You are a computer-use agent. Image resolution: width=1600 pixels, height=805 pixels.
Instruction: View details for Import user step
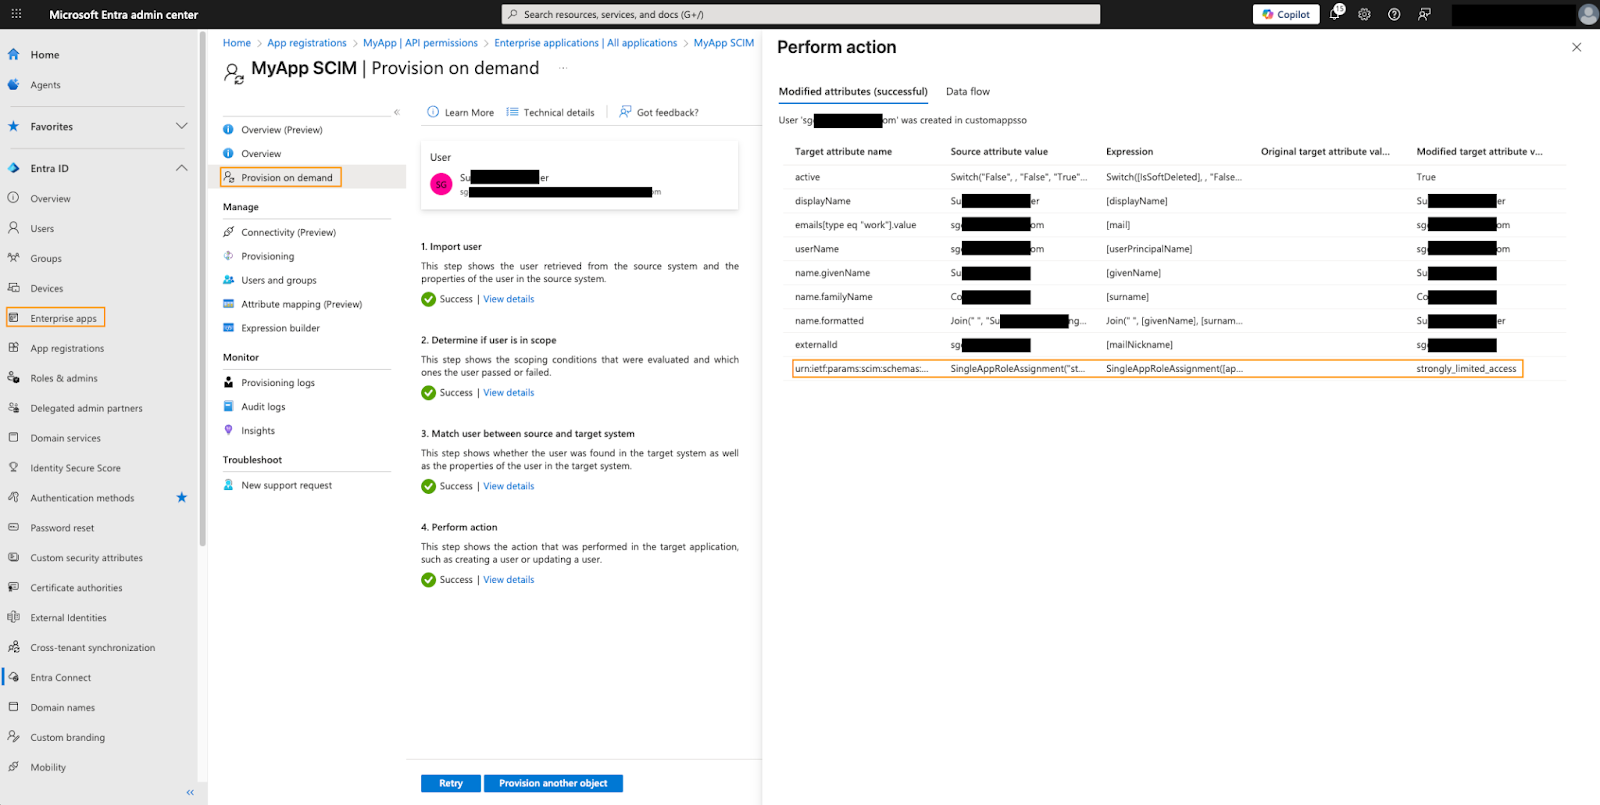(509, 299)
